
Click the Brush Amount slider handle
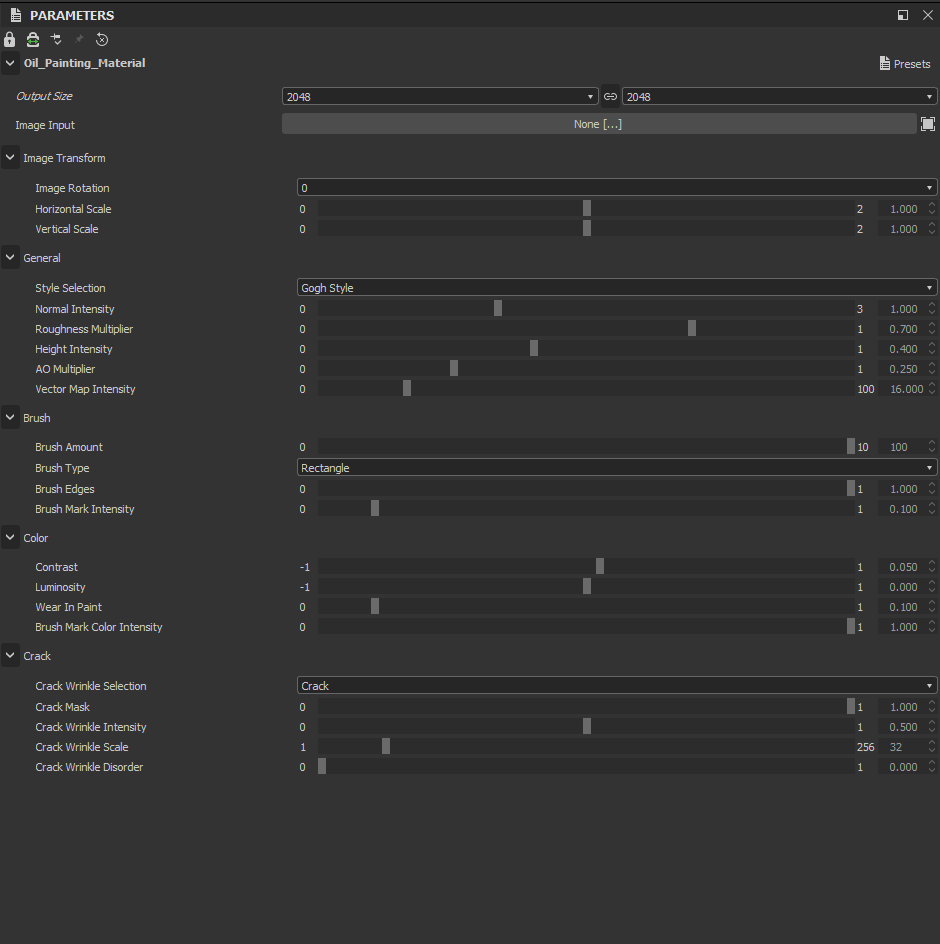point(851,446)
